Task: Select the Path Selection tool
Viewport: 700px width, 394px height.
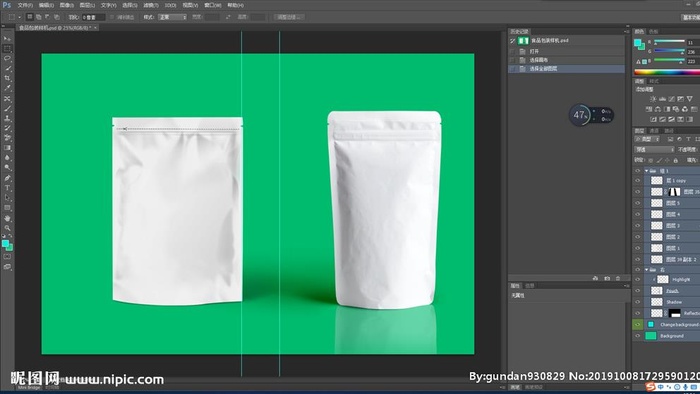Action: pyautogui.click(x=7, y=198)
